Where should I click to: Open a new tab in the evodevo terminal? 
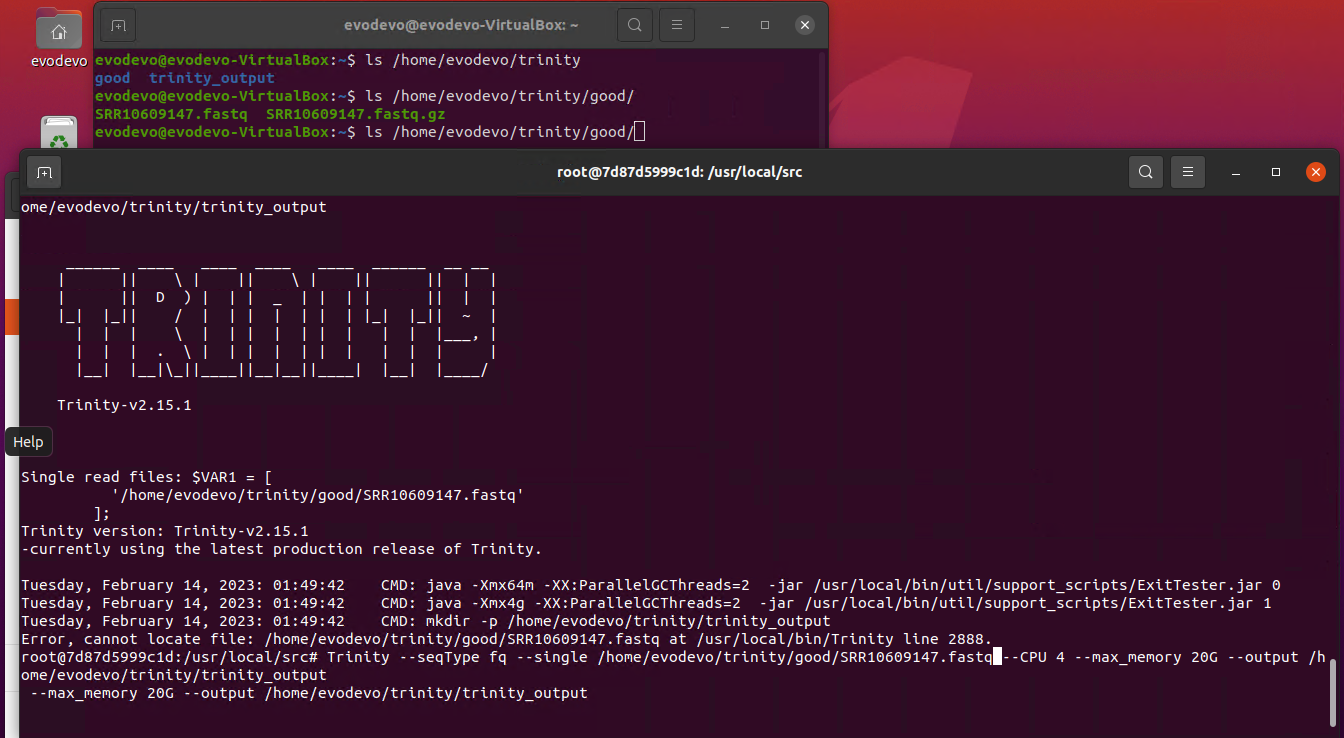pyautogui.click(x=118, y=25)
